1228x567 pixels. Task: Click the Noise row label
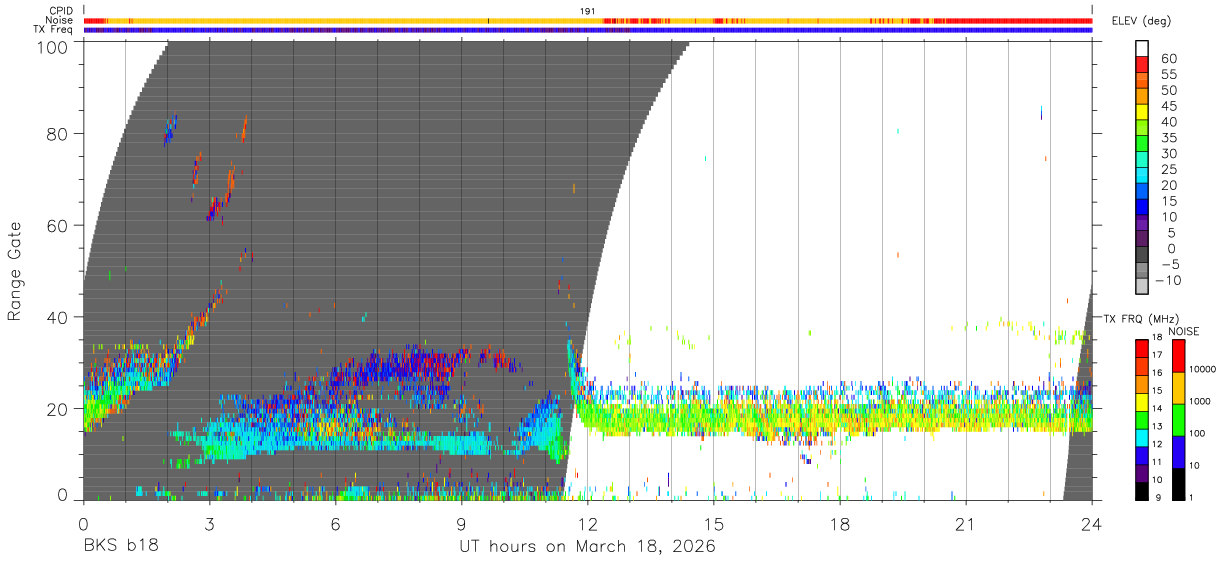60,20
